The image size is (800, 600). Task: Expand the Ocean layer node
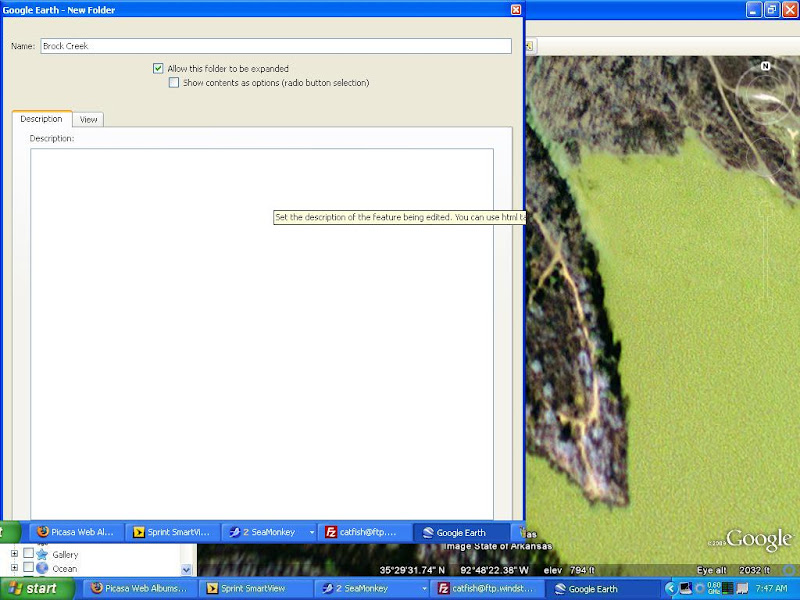(x=14, y=568)
